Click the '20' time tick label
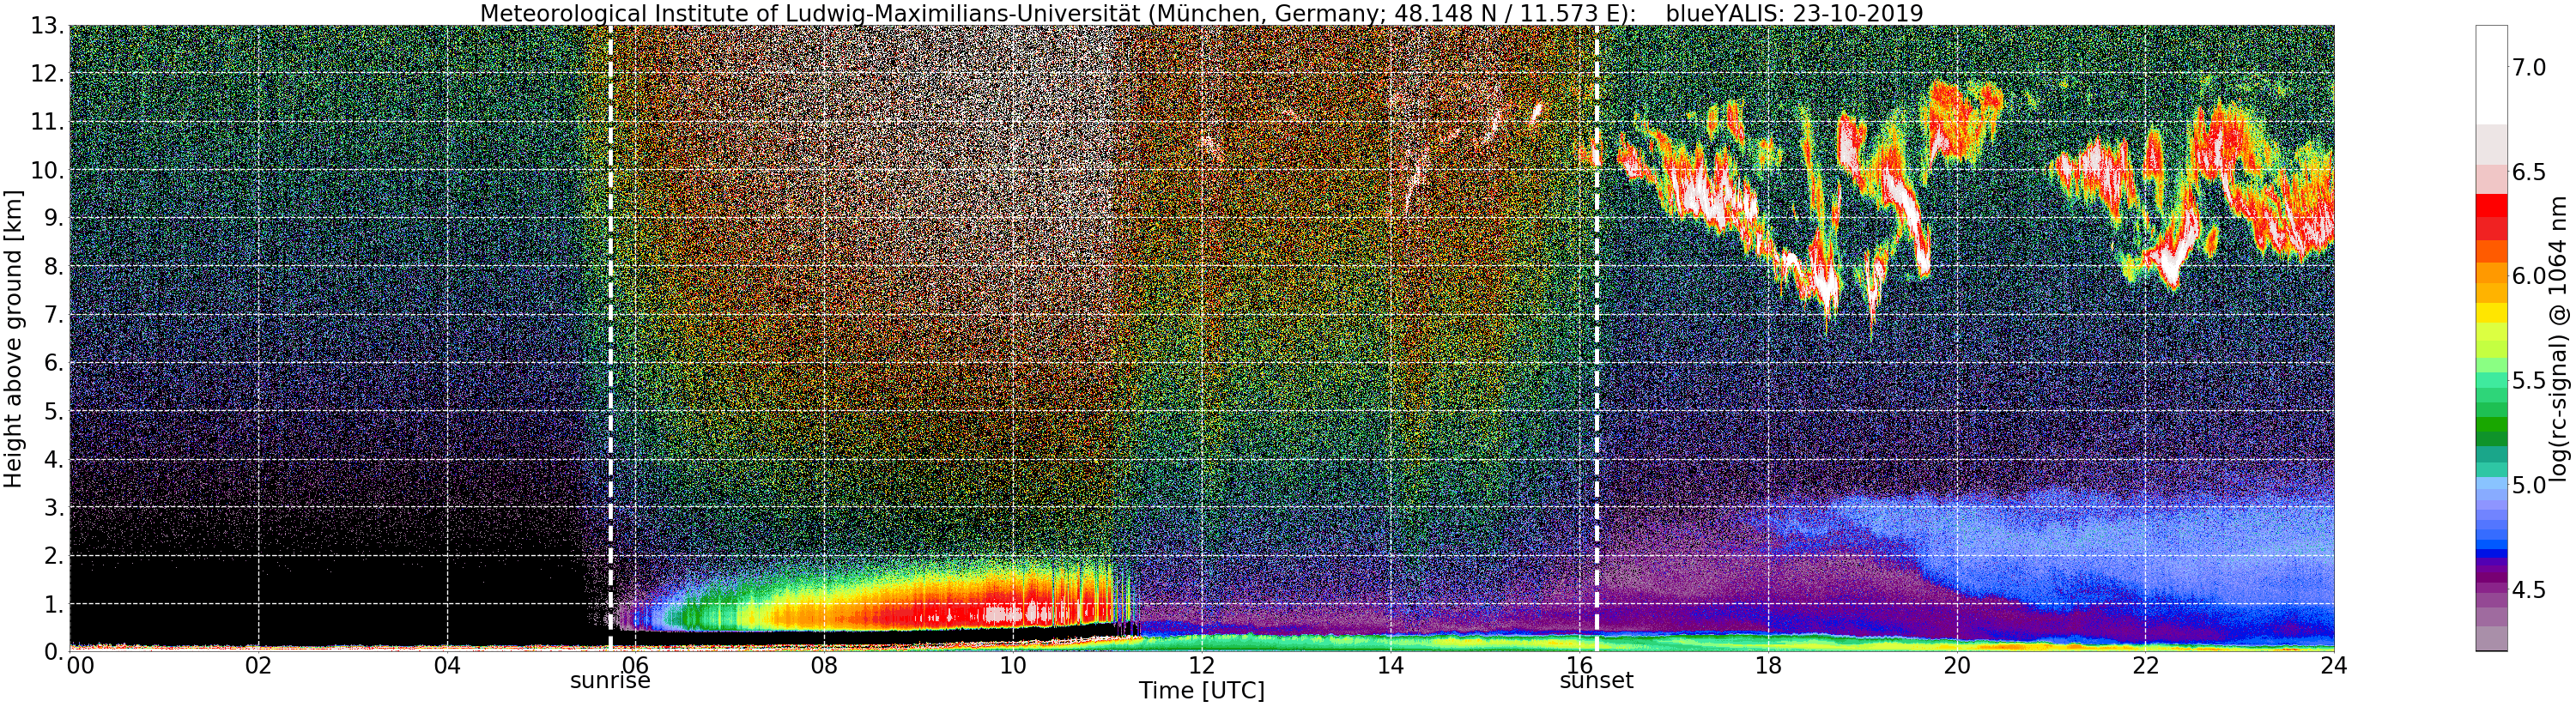 click(1957, 665)
